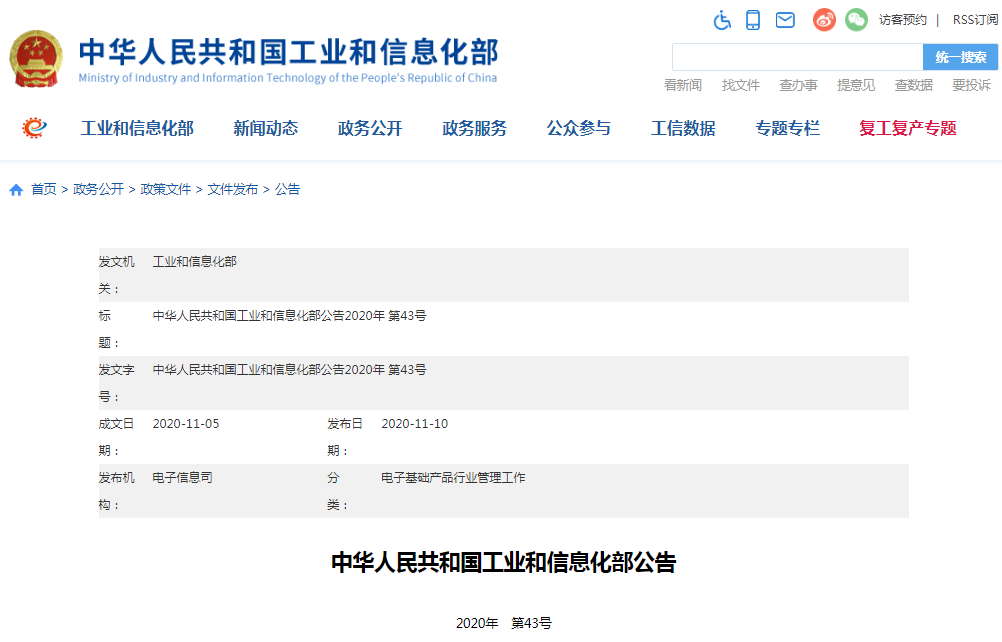Select the 新闻动态 navigation menu

[x=265, y=128]
